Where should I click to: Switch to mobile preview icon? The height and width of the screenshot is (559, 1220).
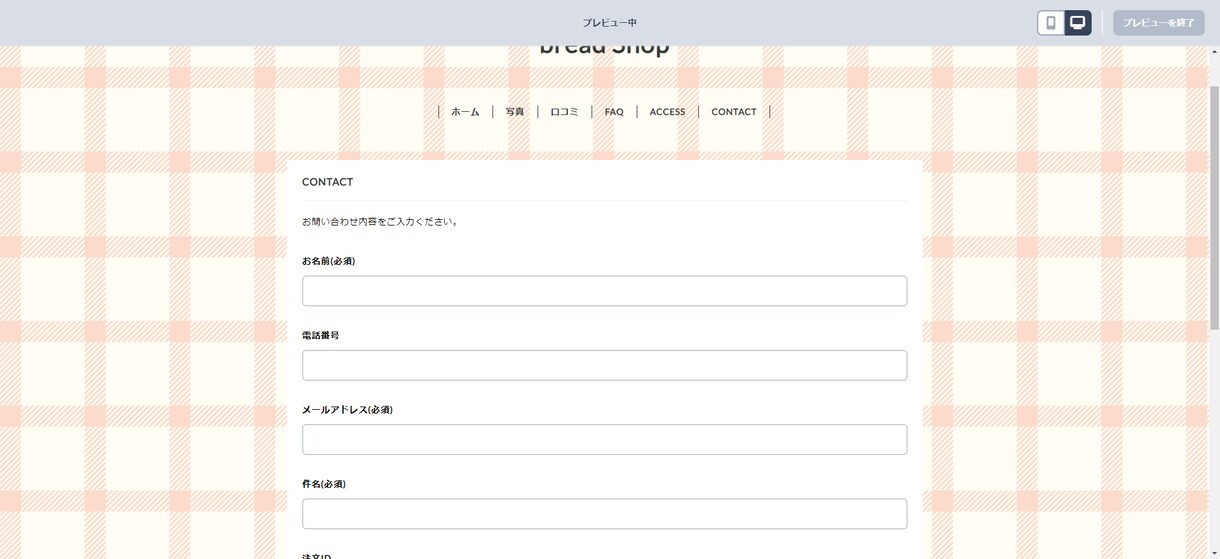[x=1051, y=23]
